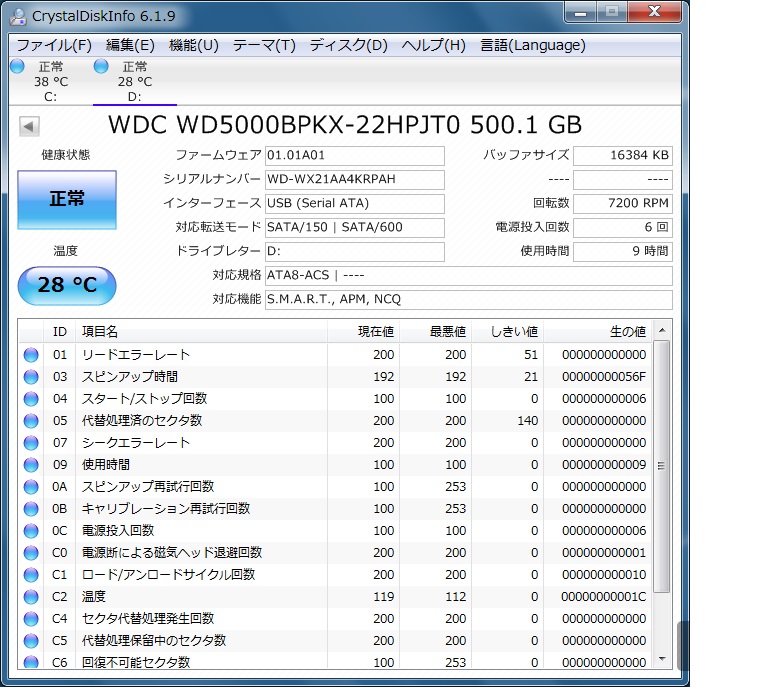Click status orb for row 01 リードエラーレート
Image resolution: width=768 pixels, height=687 pixels.
tap(31, 355)
